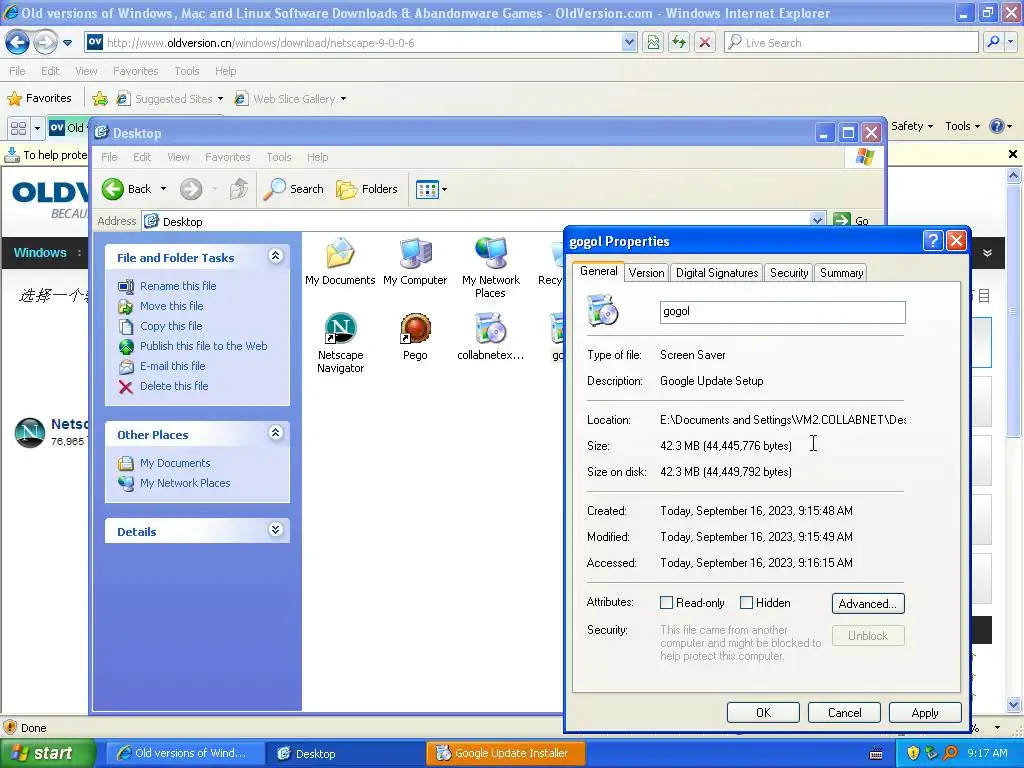Click Go button next to Address bar
This screenshot has width=1024, height=768.
click(851, 221)
